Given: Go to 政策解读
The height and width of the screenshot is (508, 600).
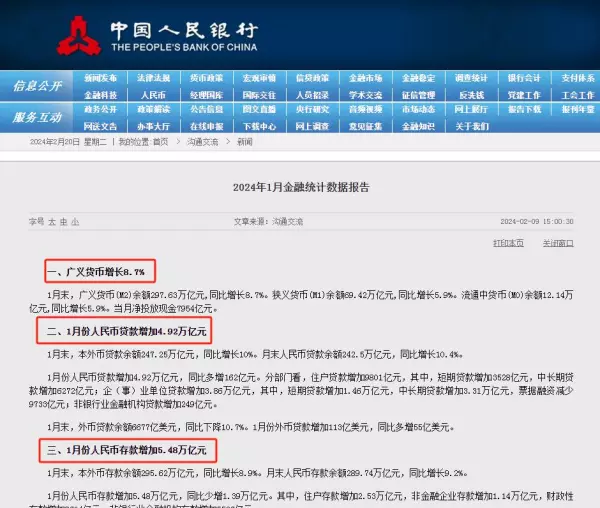Looking at the screenshot, I should [153, 109].
